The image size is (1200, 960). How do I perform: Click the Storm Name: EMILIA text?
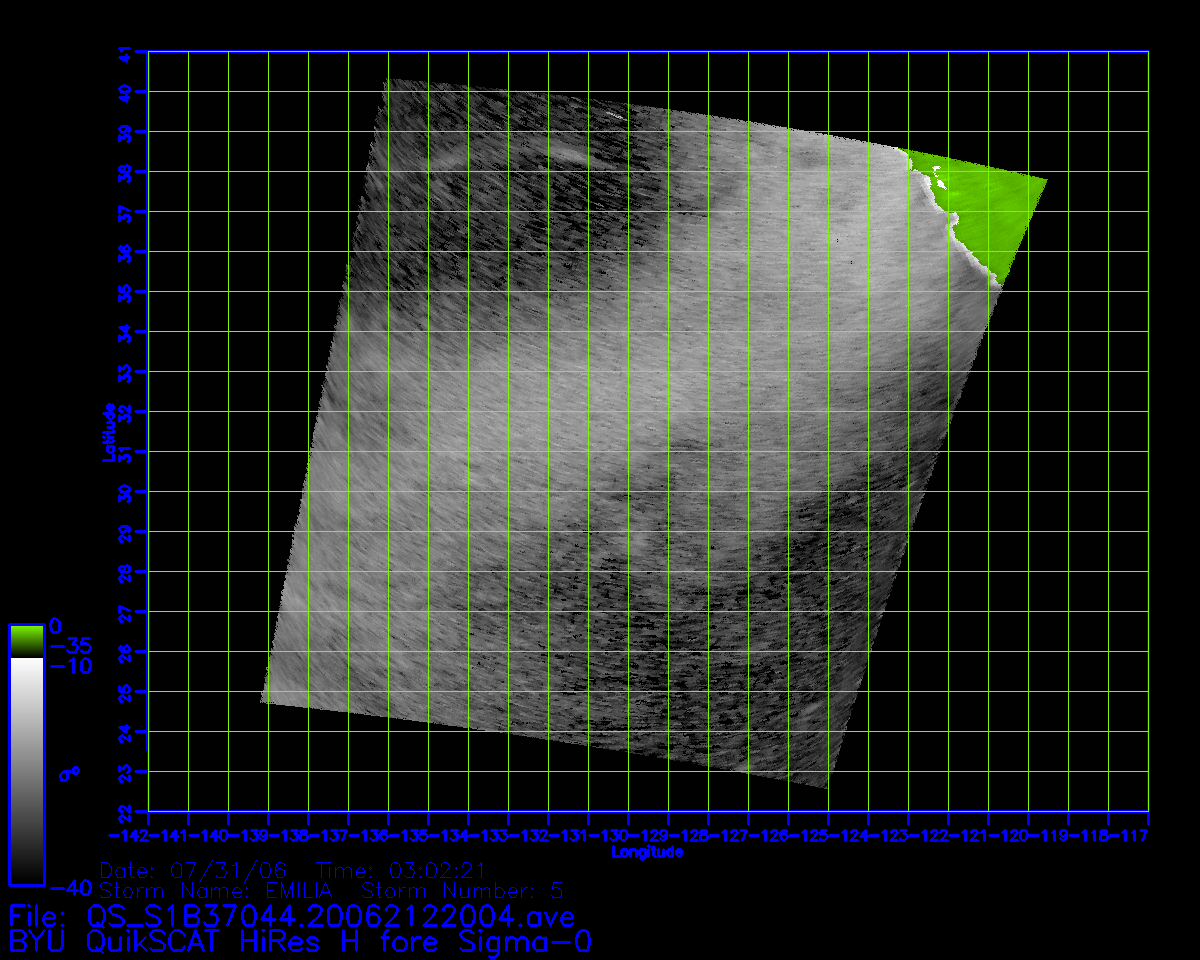pyautogui.click(x=220, y=890)
